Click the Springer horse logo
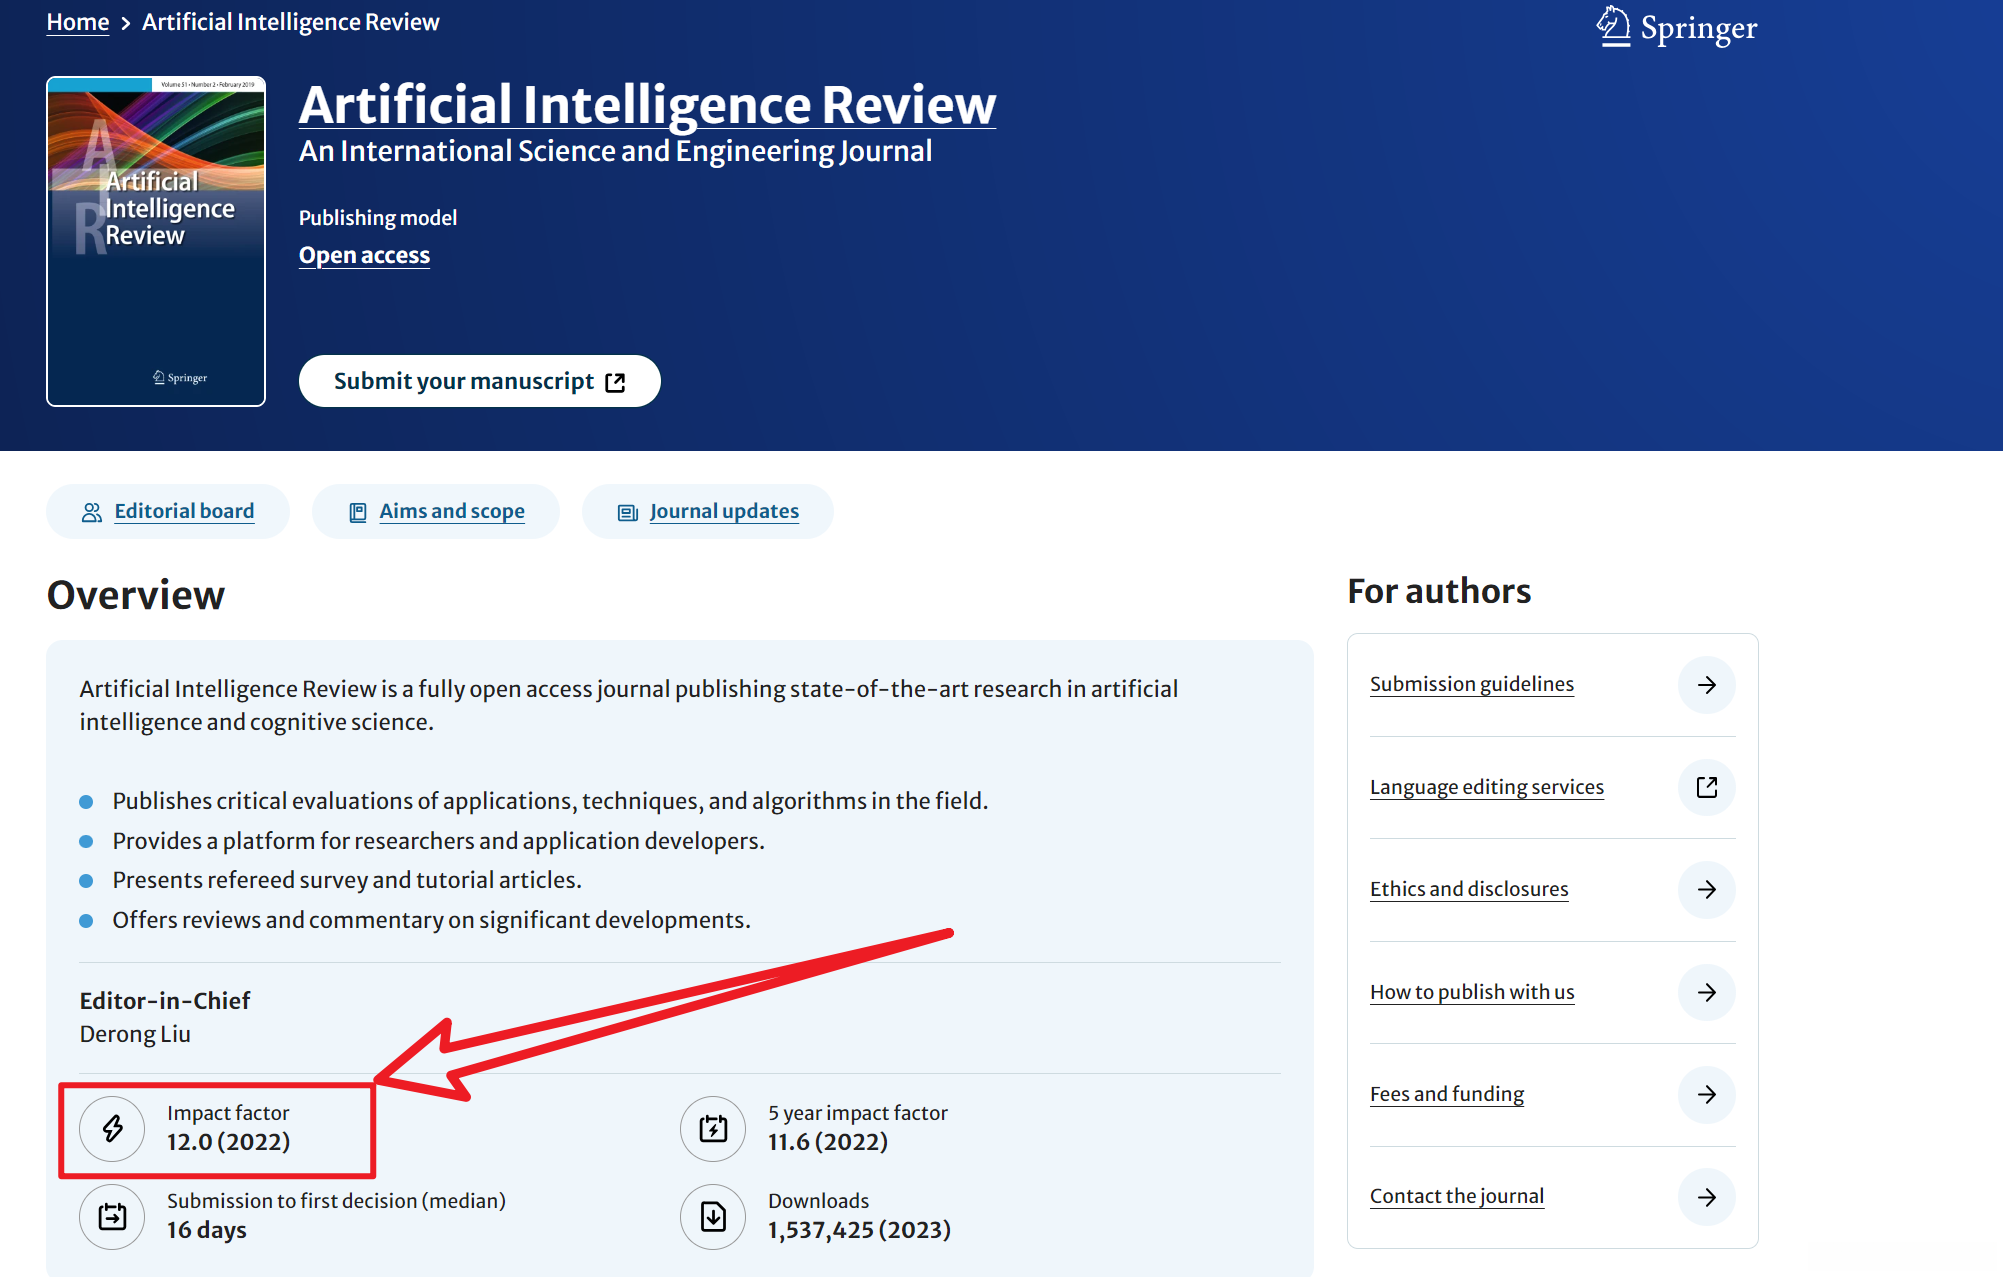This screenshot has width=2003, height=1277. pyautogui.click(x=1613, y=27)
